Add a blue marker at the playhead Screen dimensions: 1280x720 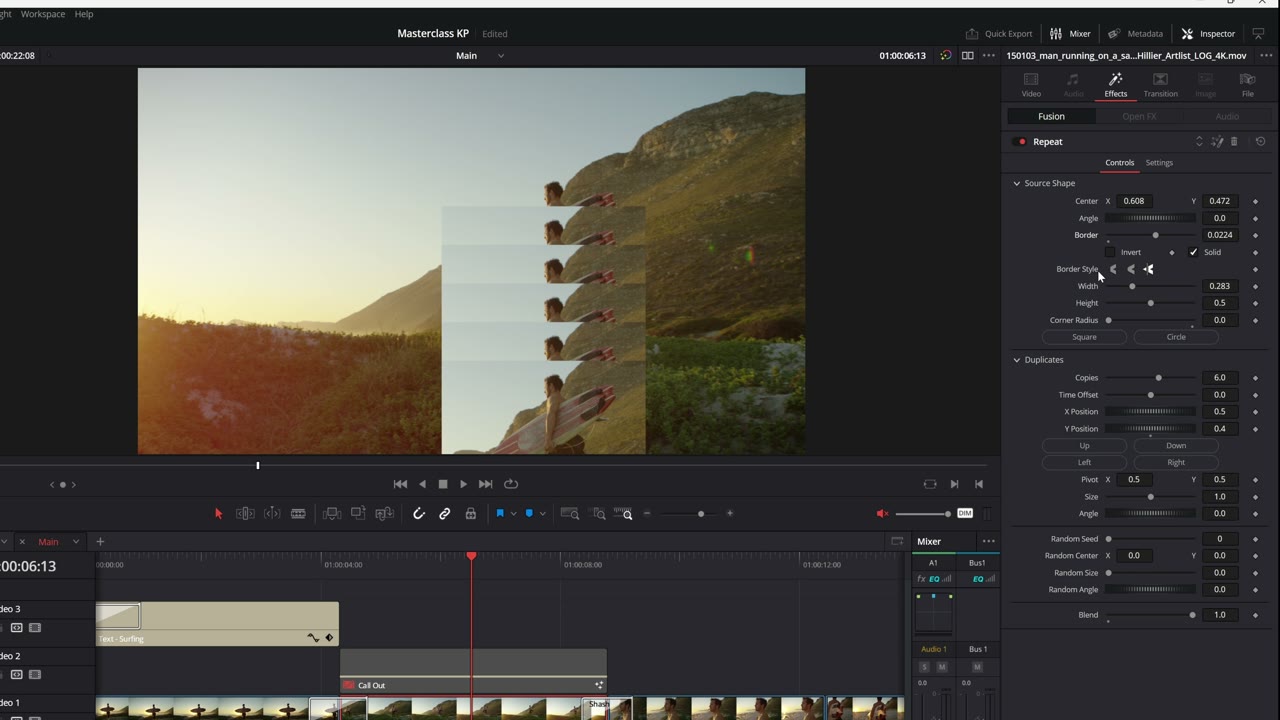coord(529,513)
